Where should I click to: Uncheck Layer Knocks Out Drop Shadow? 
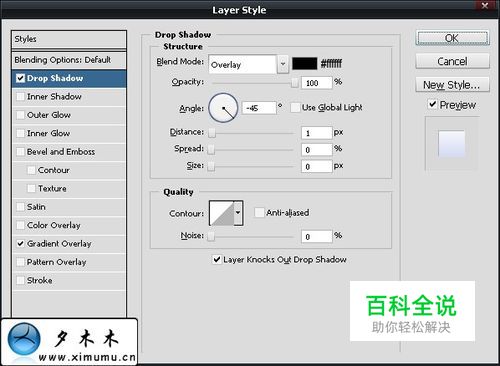click(x=217, y=259)
